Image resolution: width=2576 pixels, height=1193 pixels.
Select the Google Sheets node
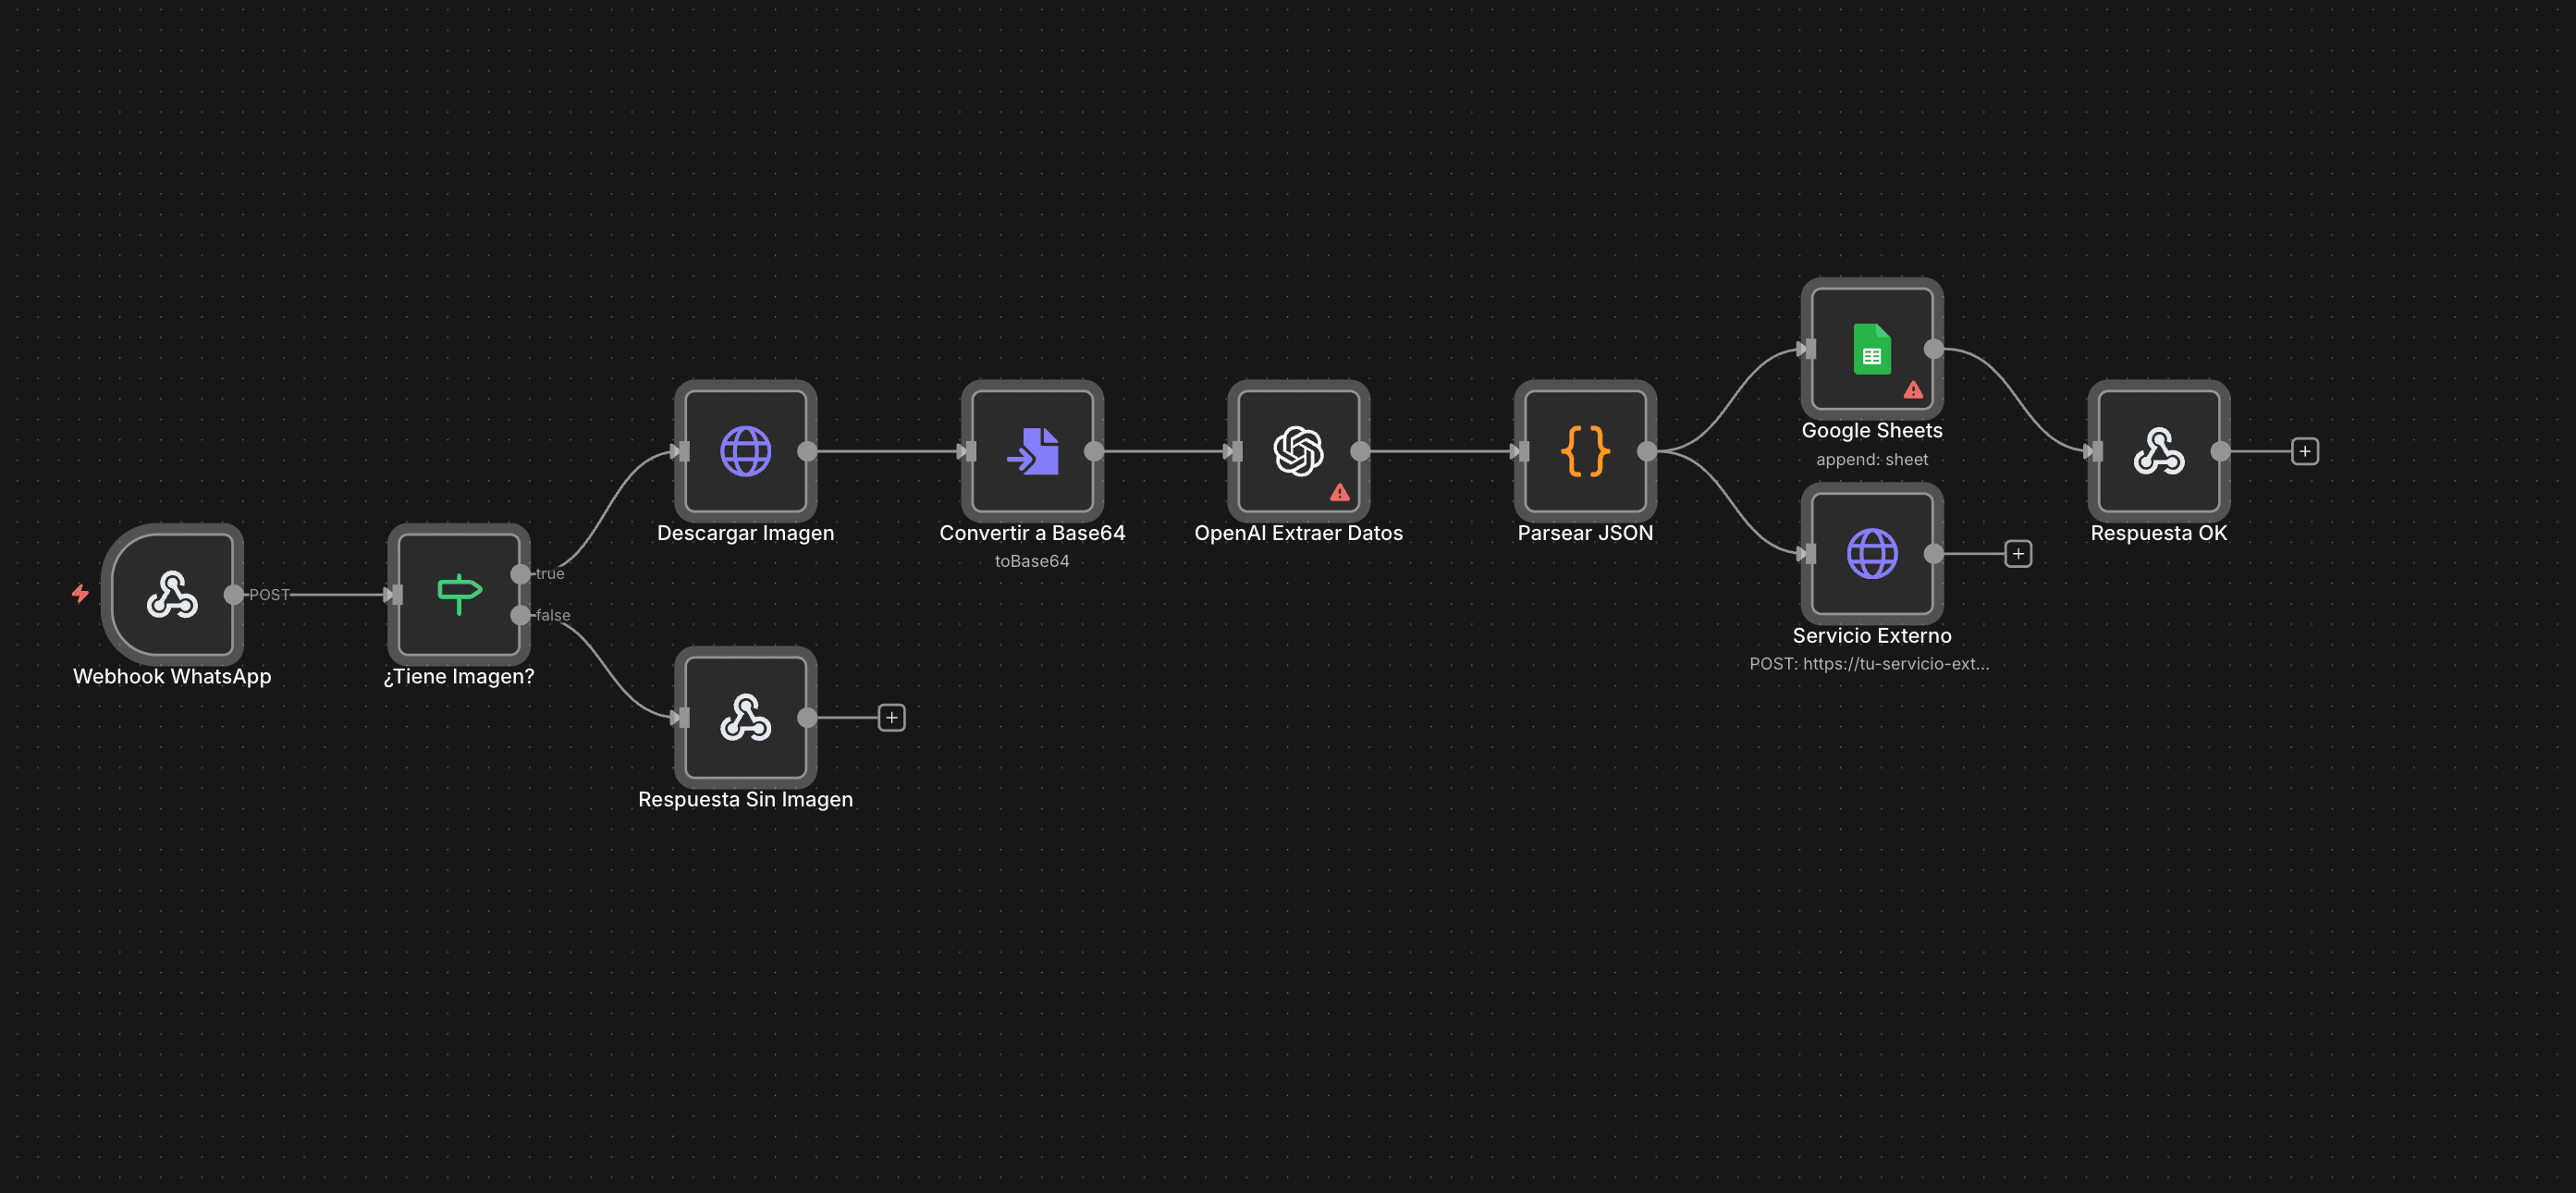pyautogui.click(x=1872, y=349)
